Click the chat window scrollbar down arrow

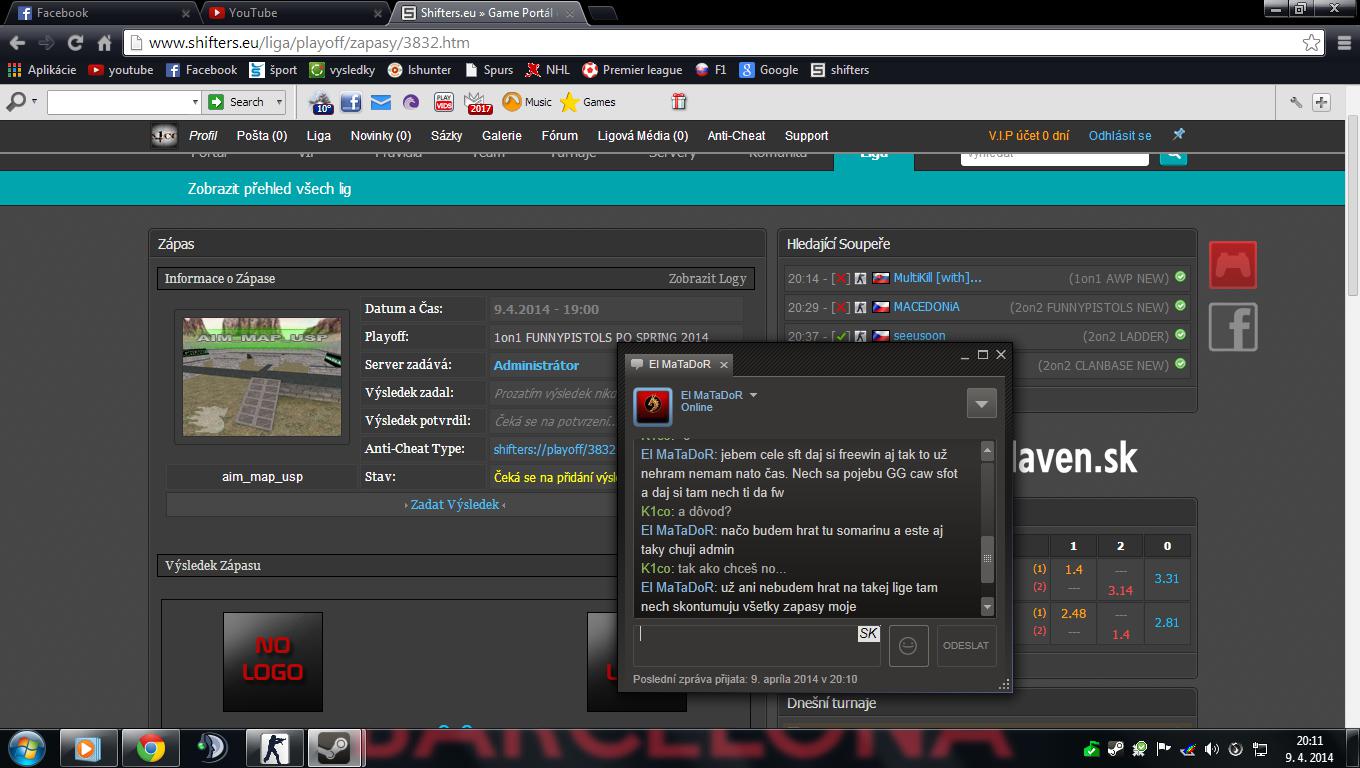coord(987,607)
